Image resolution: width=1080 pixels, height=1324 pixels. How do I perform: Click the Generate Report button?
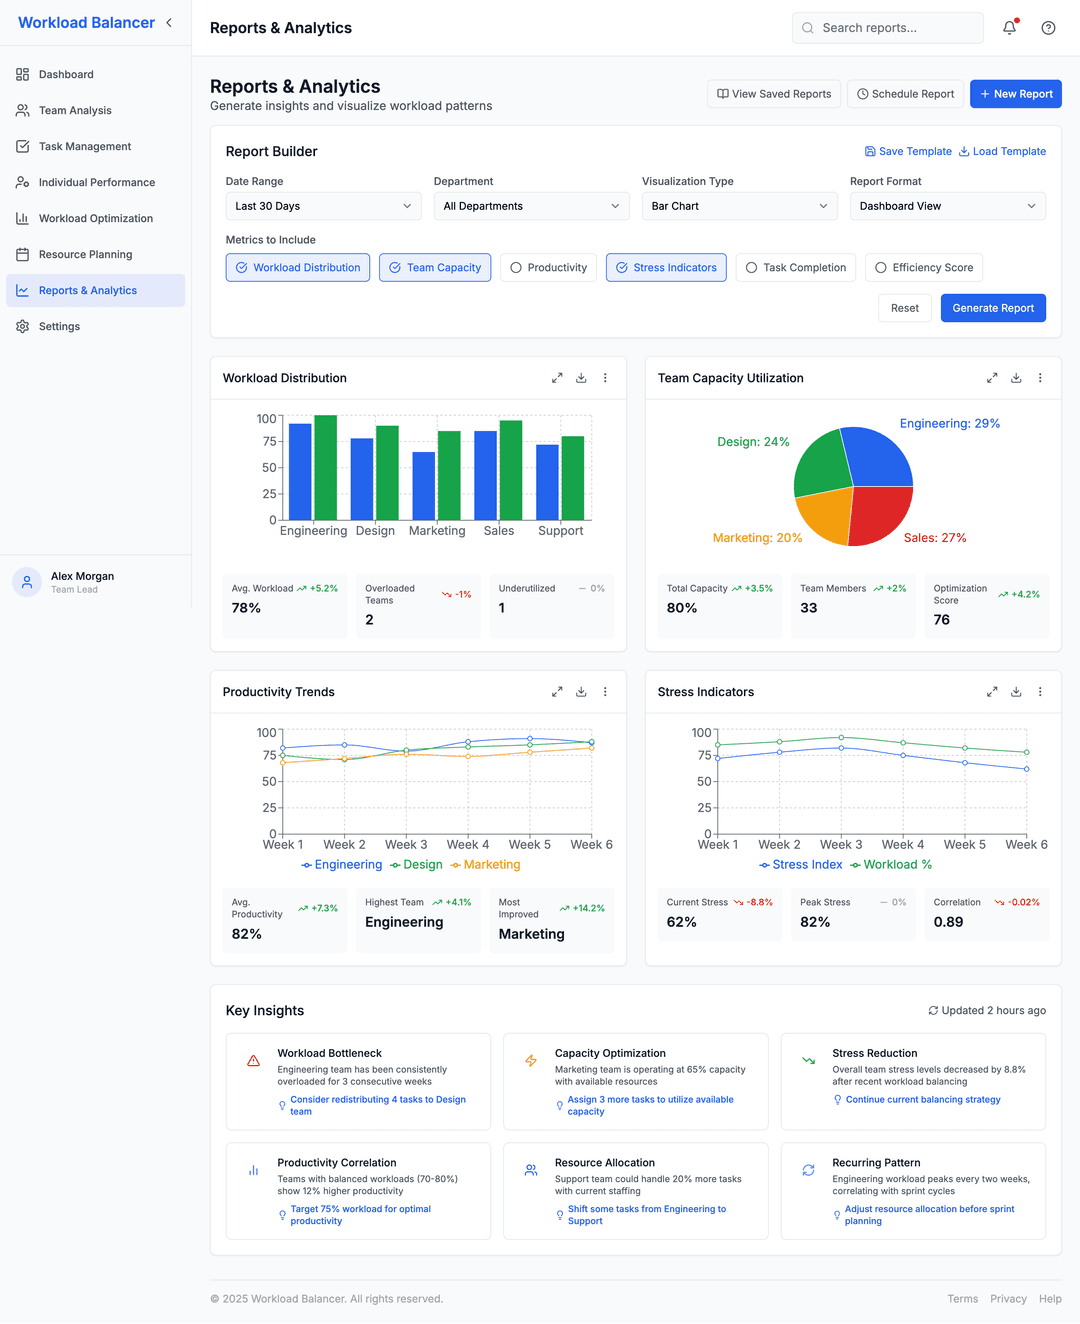(993, 308)
